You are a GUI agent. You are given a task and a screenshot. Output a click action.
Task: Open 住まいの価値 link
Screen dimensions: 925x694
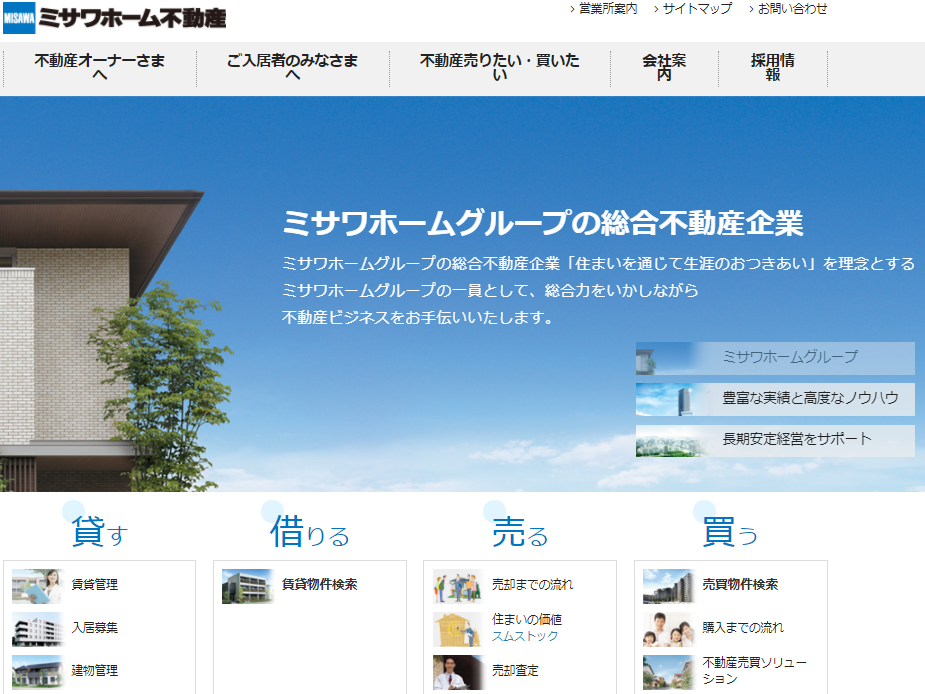[527, 619]
